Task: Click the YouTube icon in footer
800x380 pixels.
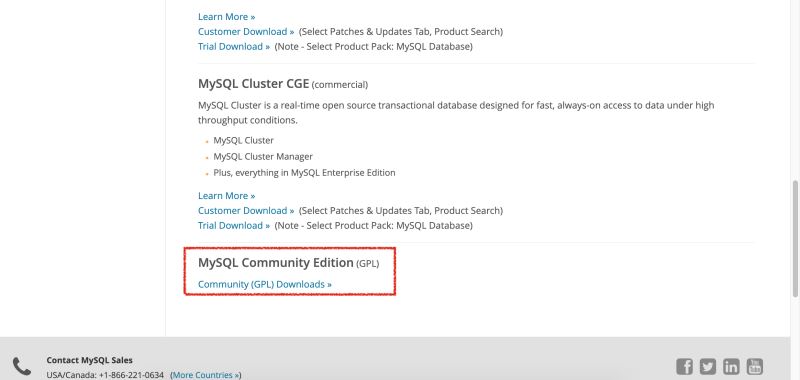Action: coord(755,366)
